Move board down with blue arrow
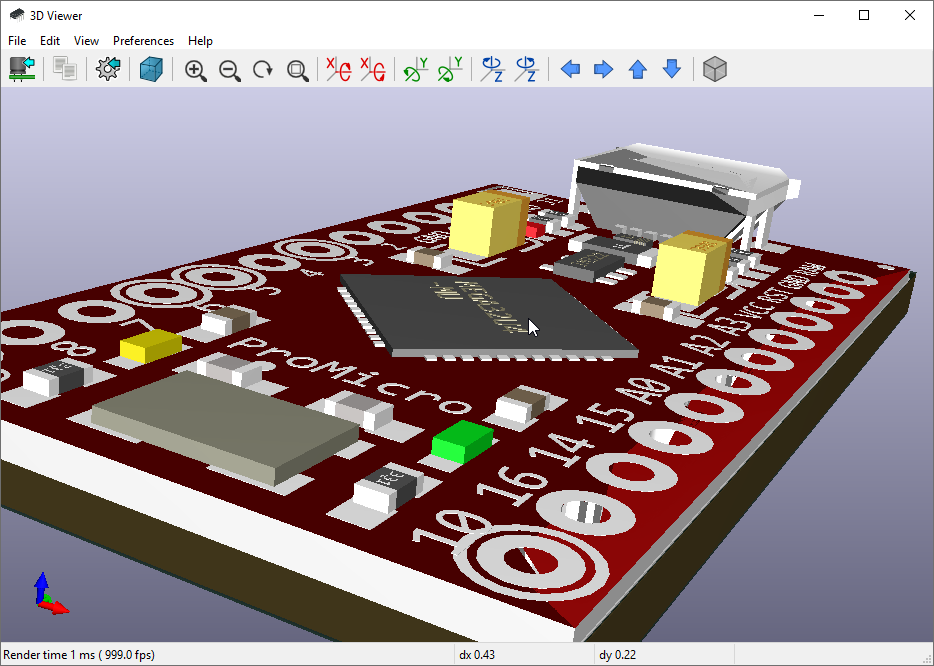Screen dimensions: 934x666 pyautogui.click(x=672, y=69)
